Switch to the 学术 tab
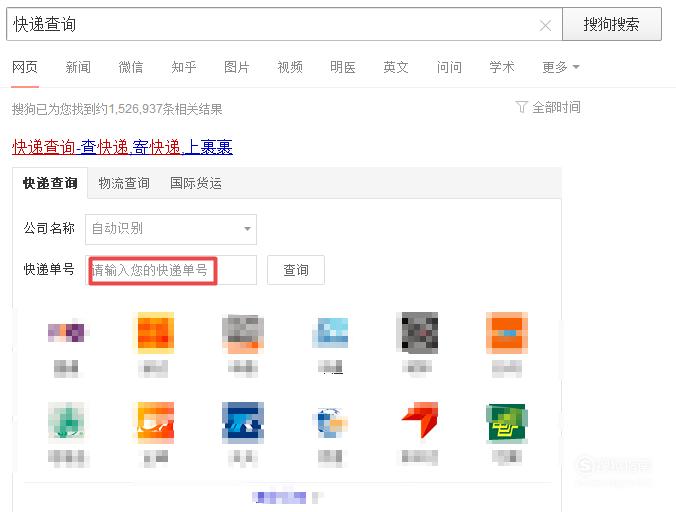Image resolution: width=676 pixels, height=512 pixels. click(x=502, y=67)
